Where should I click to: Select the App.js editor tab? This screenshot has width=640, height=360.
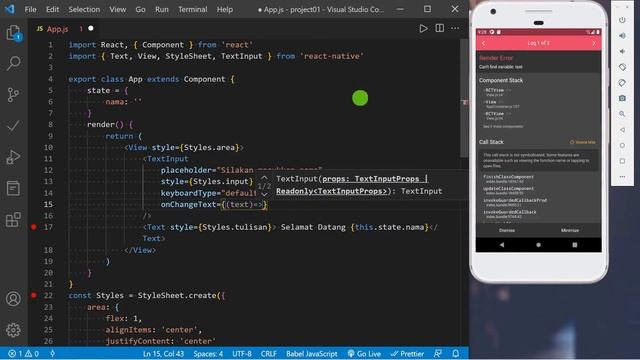click(x=63, y=29)
